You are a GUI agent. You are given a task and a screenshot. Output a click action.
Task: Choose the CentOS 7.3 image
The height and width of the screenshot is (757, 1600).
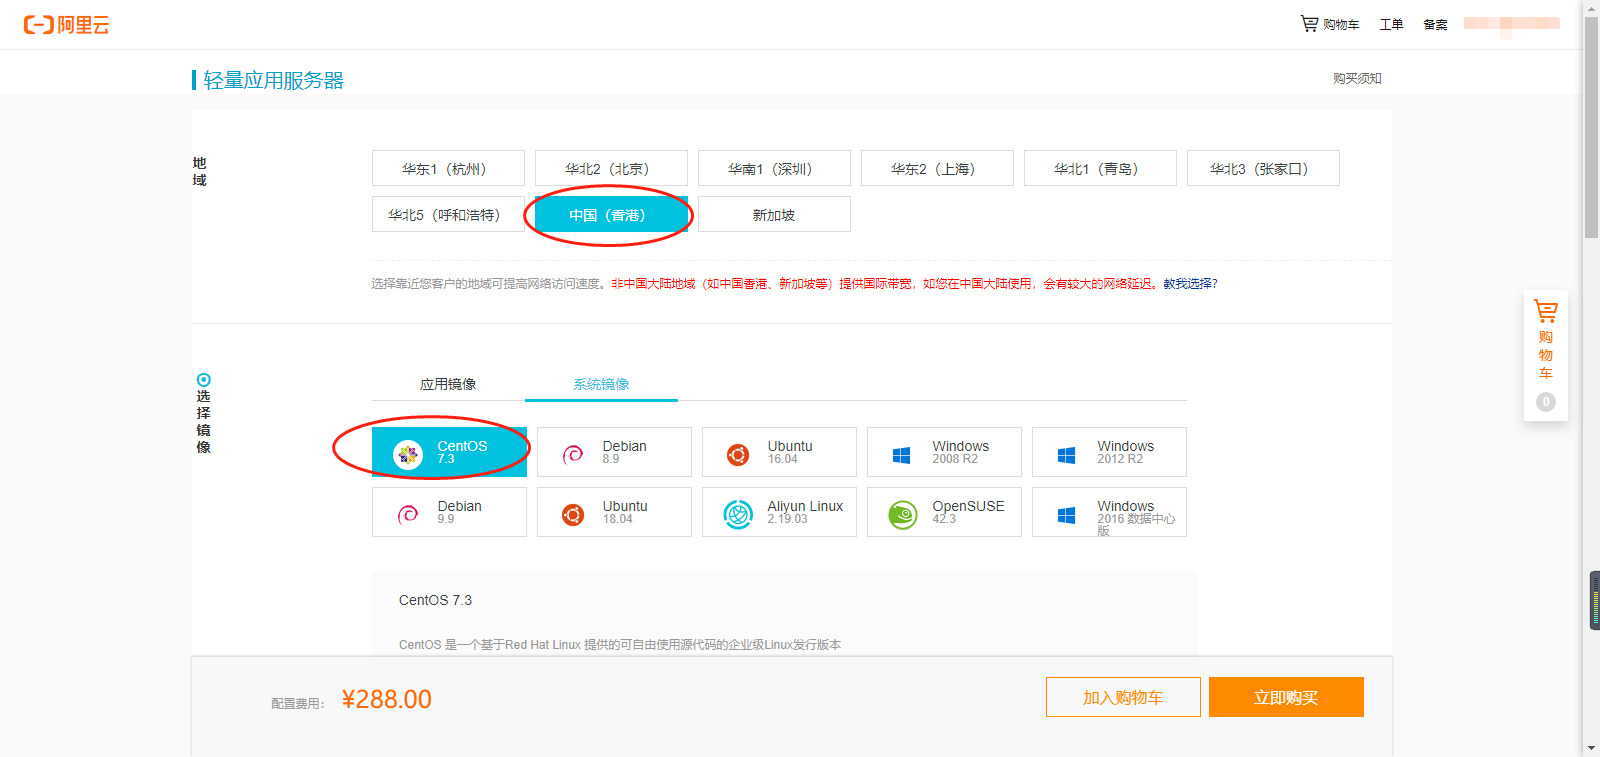click(x=449, y=452)
